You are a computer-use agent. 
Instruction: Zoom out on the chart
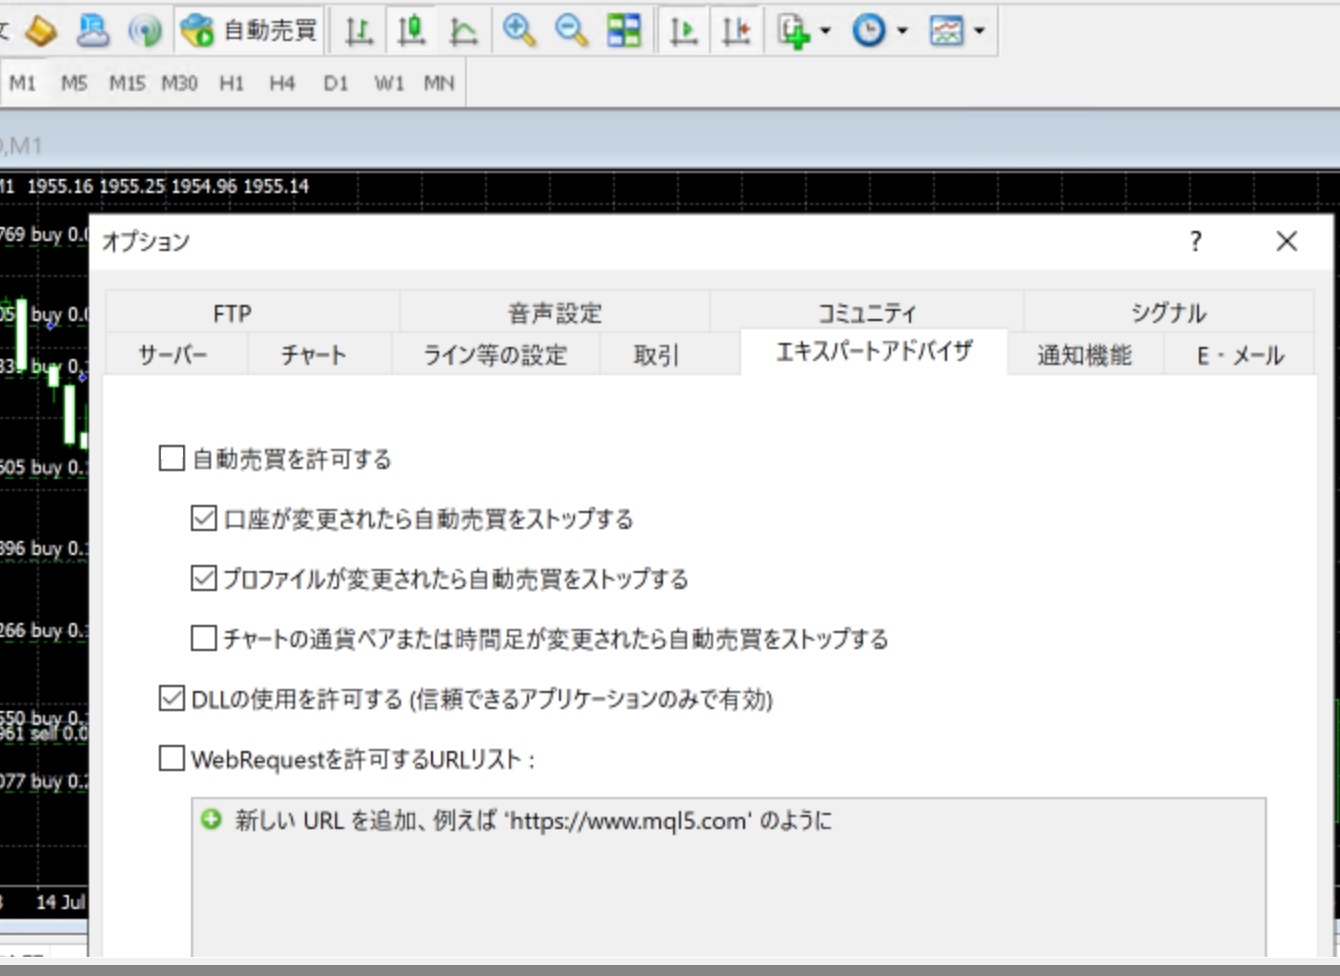click(571, 31)
